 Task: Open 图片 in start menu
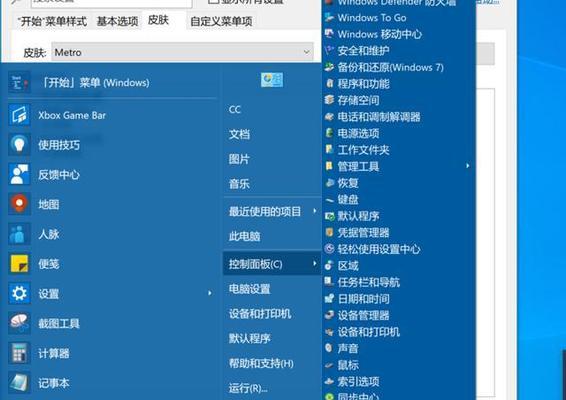239,159
